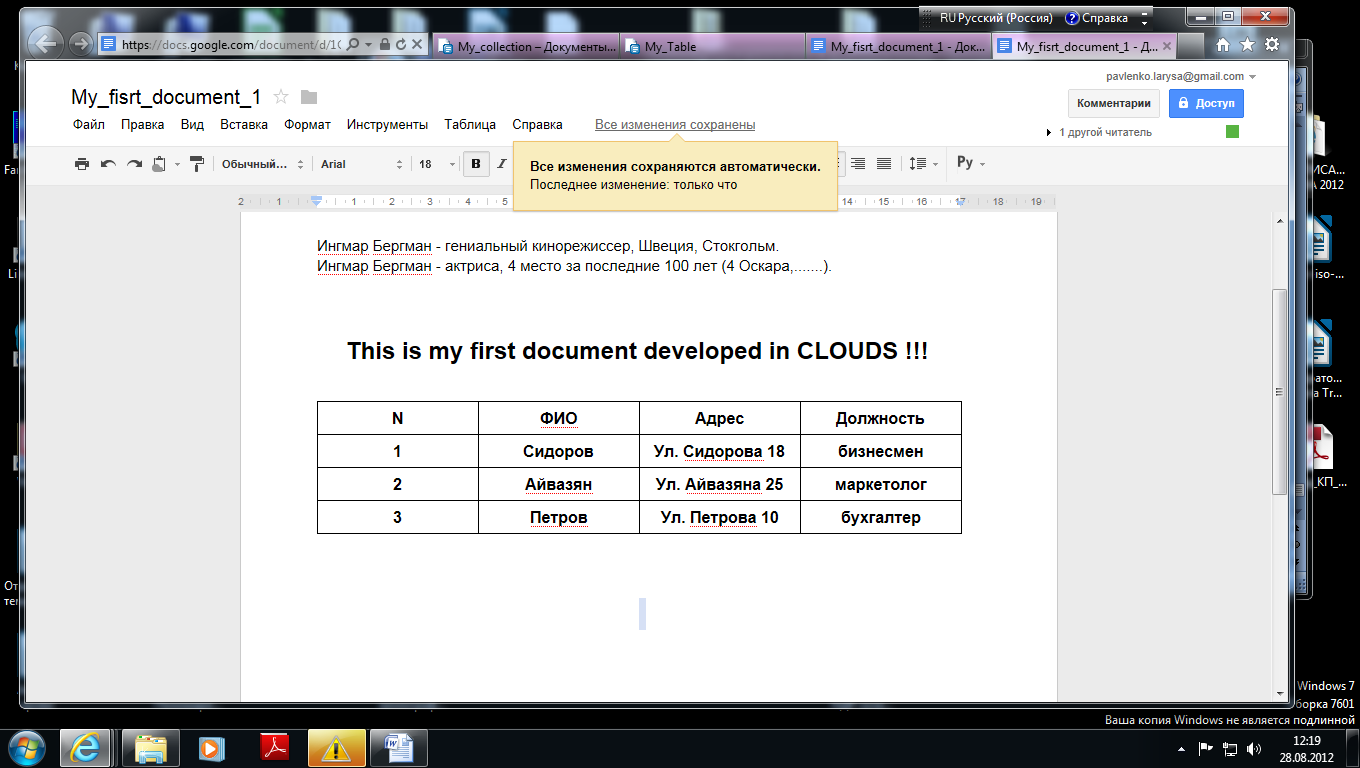Apply right alignment

859,164
